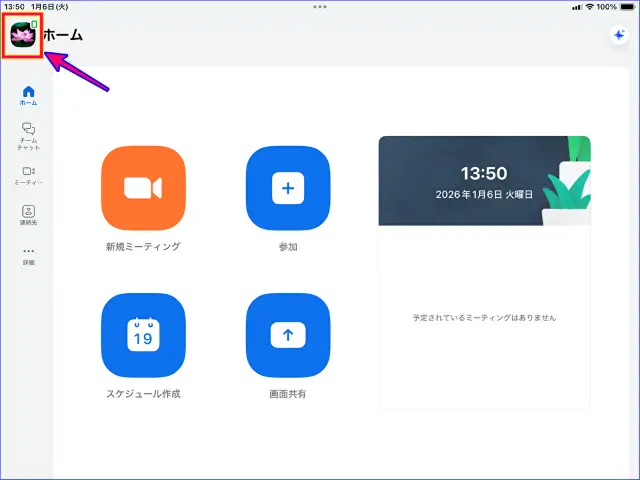This screenshot has width=640, height=480.
Task: Switch to the ミーティング sidebar tab
Action: coord(29,176)
